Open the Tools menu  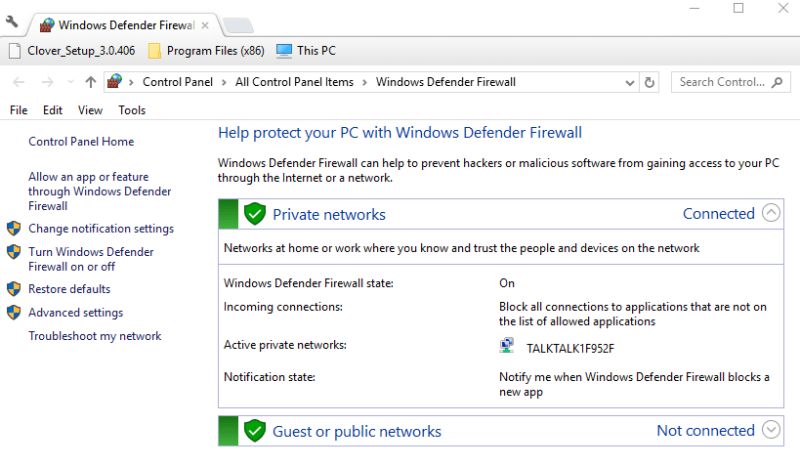[132, 110]
